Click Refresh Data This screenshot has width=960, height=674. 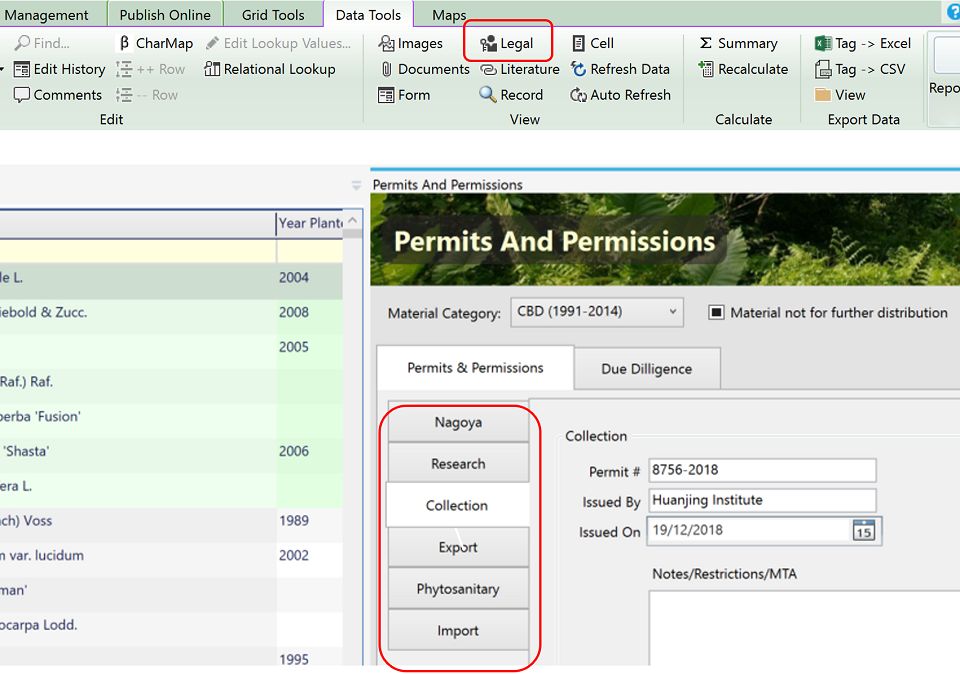click(x=620, y=69)
